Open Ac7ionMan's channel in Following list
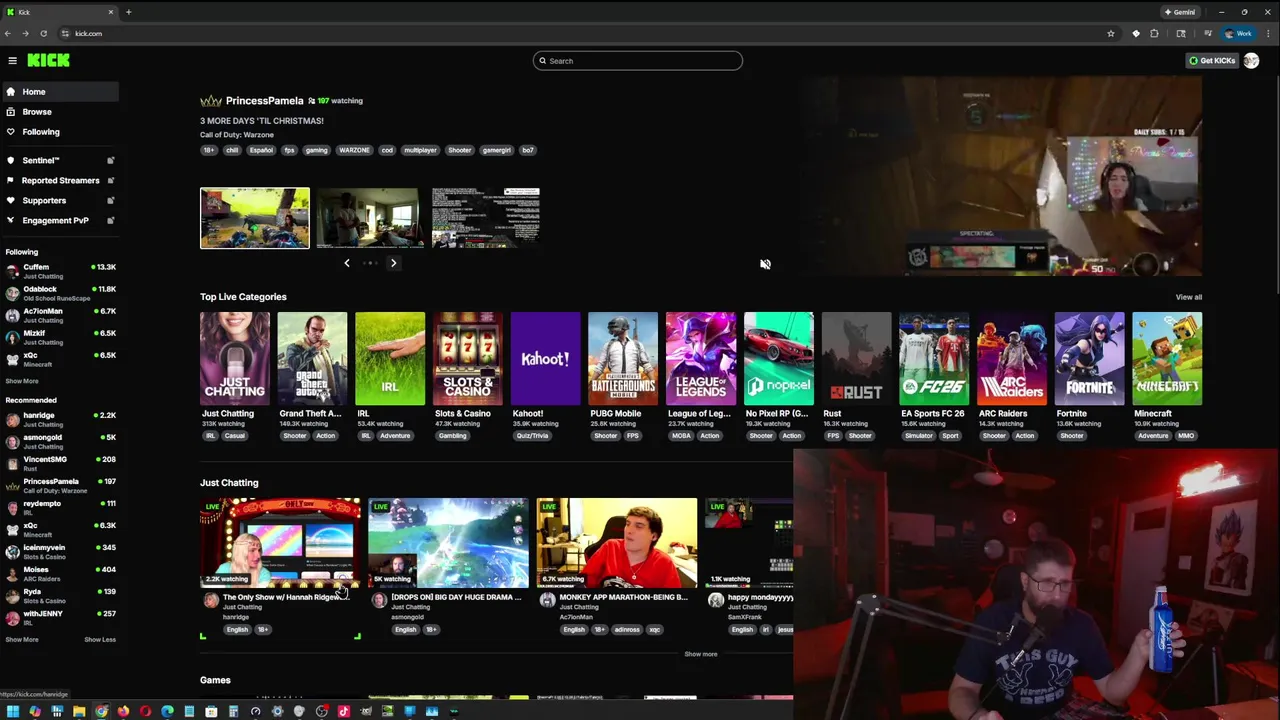Image resolution: width=1280 pixels, height=720 pixels. (60, 315)
